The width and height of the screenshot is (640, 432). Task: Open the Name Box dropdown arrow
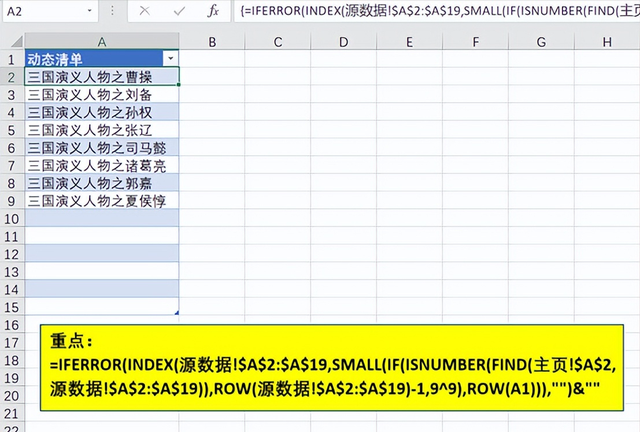pyautogui.click(x=90, y=11)
